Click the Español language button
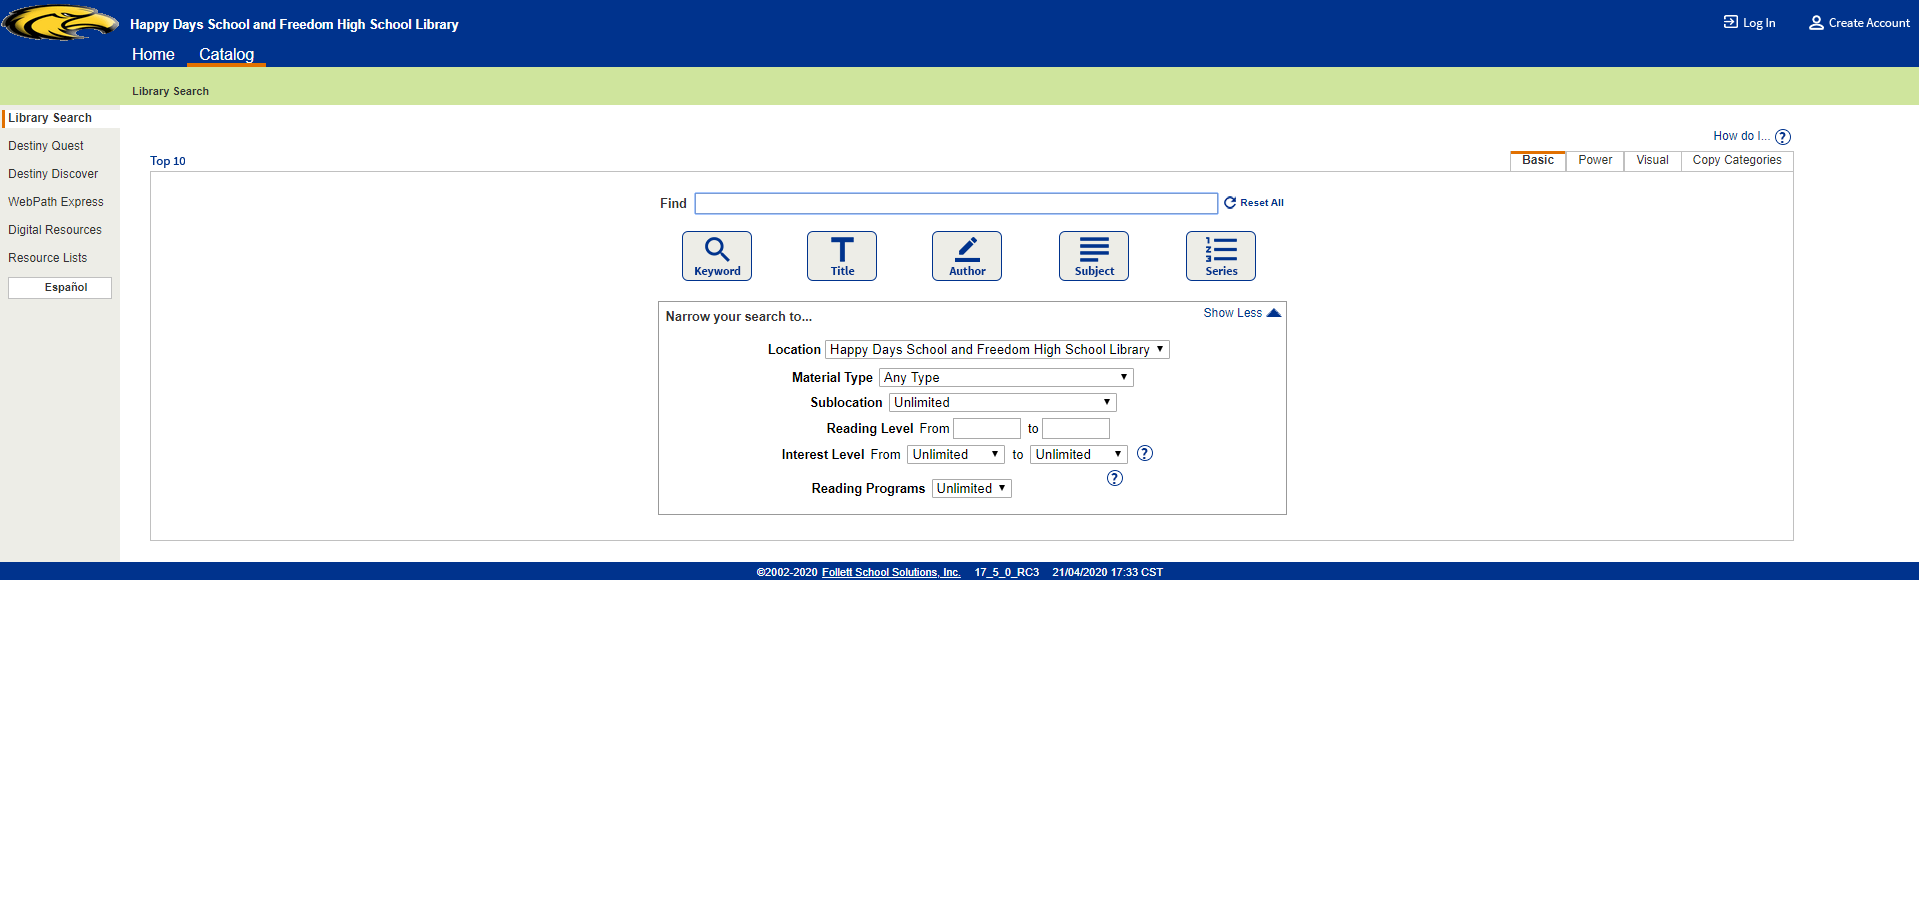The height and width of the screenshot is (907, 1919). click(60, 288)
